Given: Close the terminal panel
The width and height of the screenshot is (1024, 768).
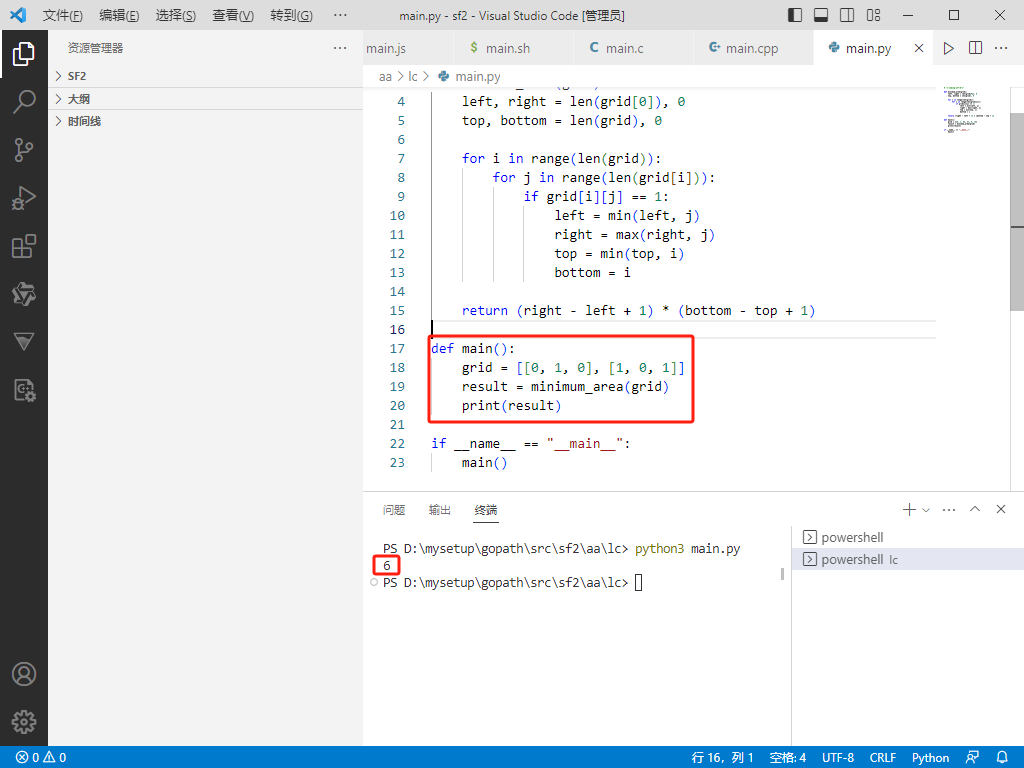Looking at the screenshot, I should [1000, 509].
